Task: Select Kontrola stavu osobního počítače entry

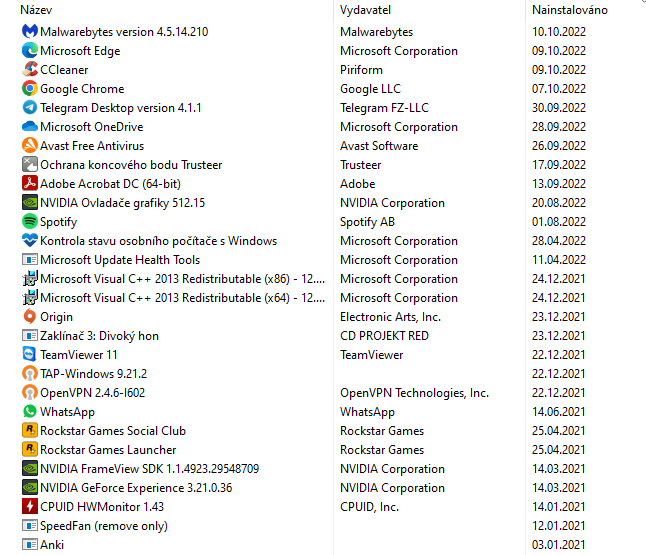Action: pyautogui.click(x=158, y=240)
